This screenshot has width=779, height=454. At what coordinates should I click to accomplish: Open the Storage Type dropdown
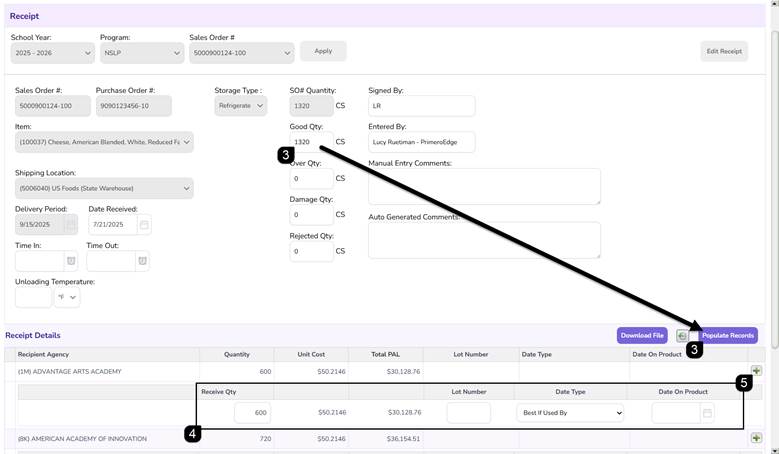240,106
